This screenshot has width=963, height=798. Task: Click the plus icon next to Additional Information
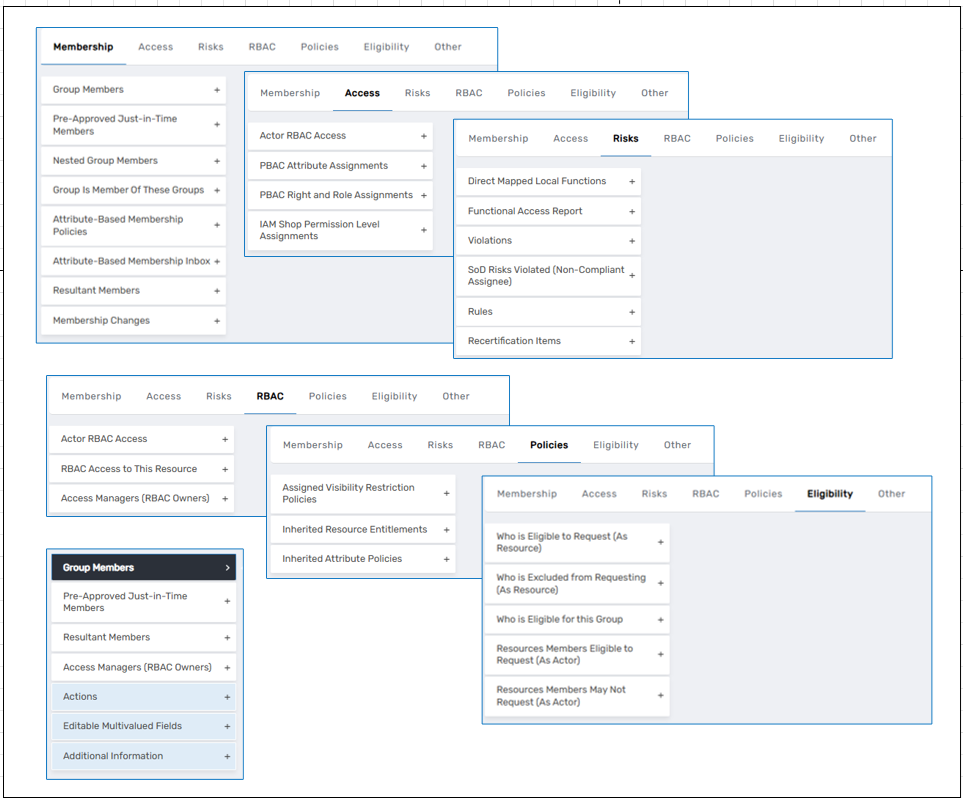click(x=227, y=756)
